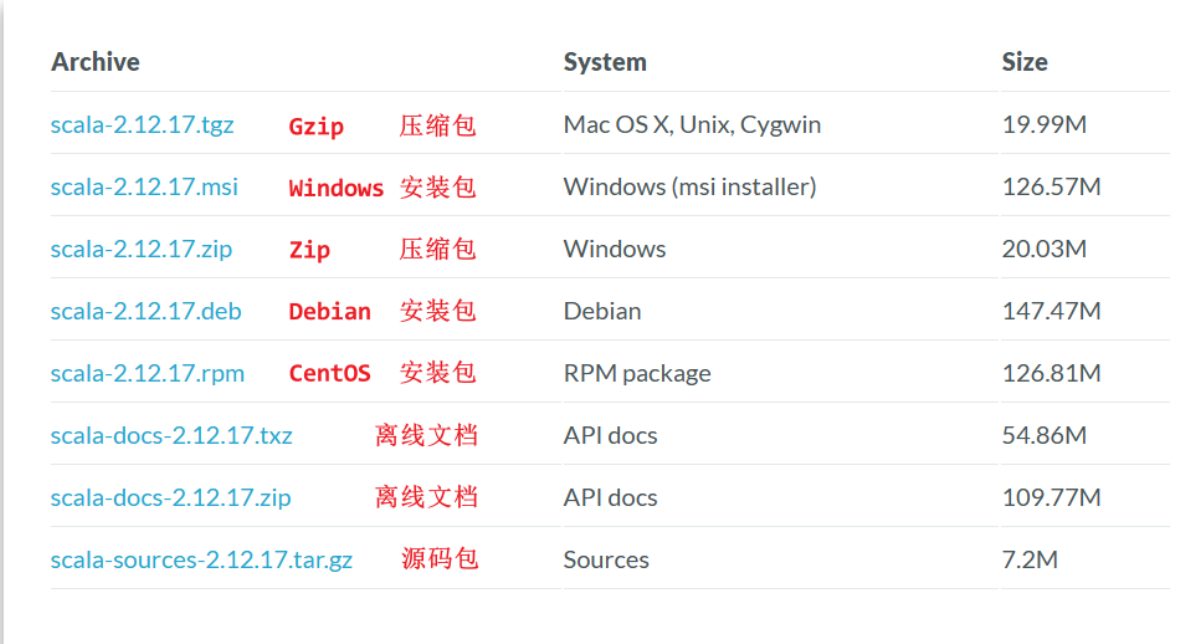Viewport: 1190px width, 644px height.
Task: Download scala-docs-2.12.17.zip offline docs
Action: [171, 498]
